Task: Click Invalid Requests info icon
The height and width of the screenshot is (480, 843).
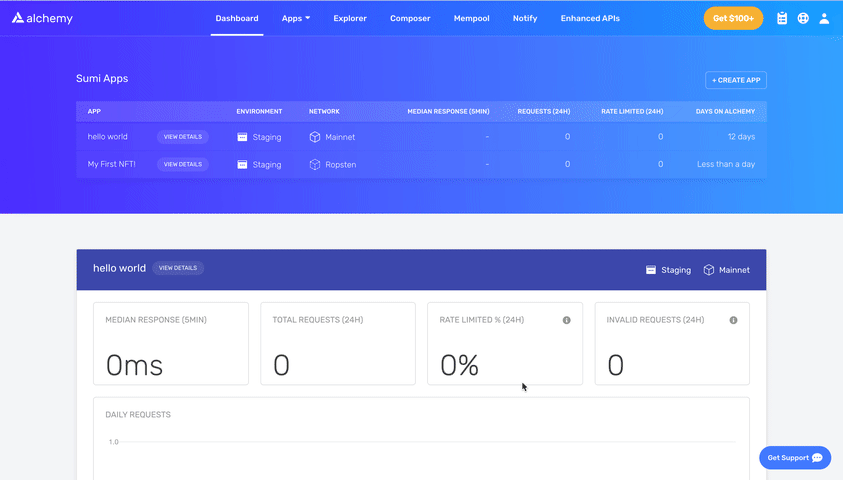Action: point(733,320)
